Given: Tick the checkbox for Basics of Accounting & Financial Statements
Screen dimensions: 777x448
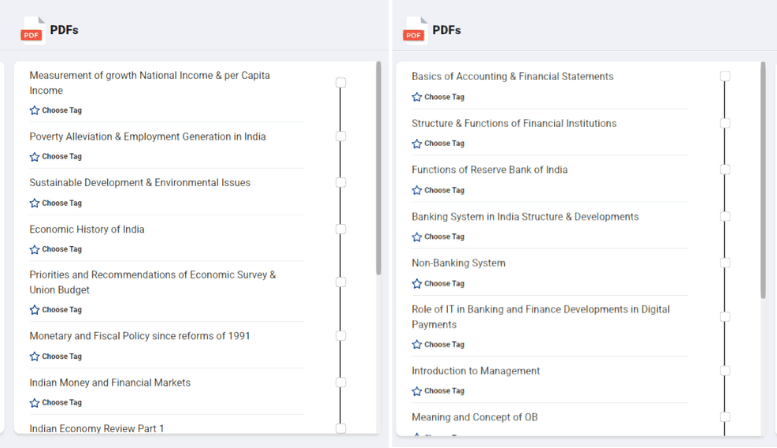Looking at the screenshot, I should tap(725, 76).
